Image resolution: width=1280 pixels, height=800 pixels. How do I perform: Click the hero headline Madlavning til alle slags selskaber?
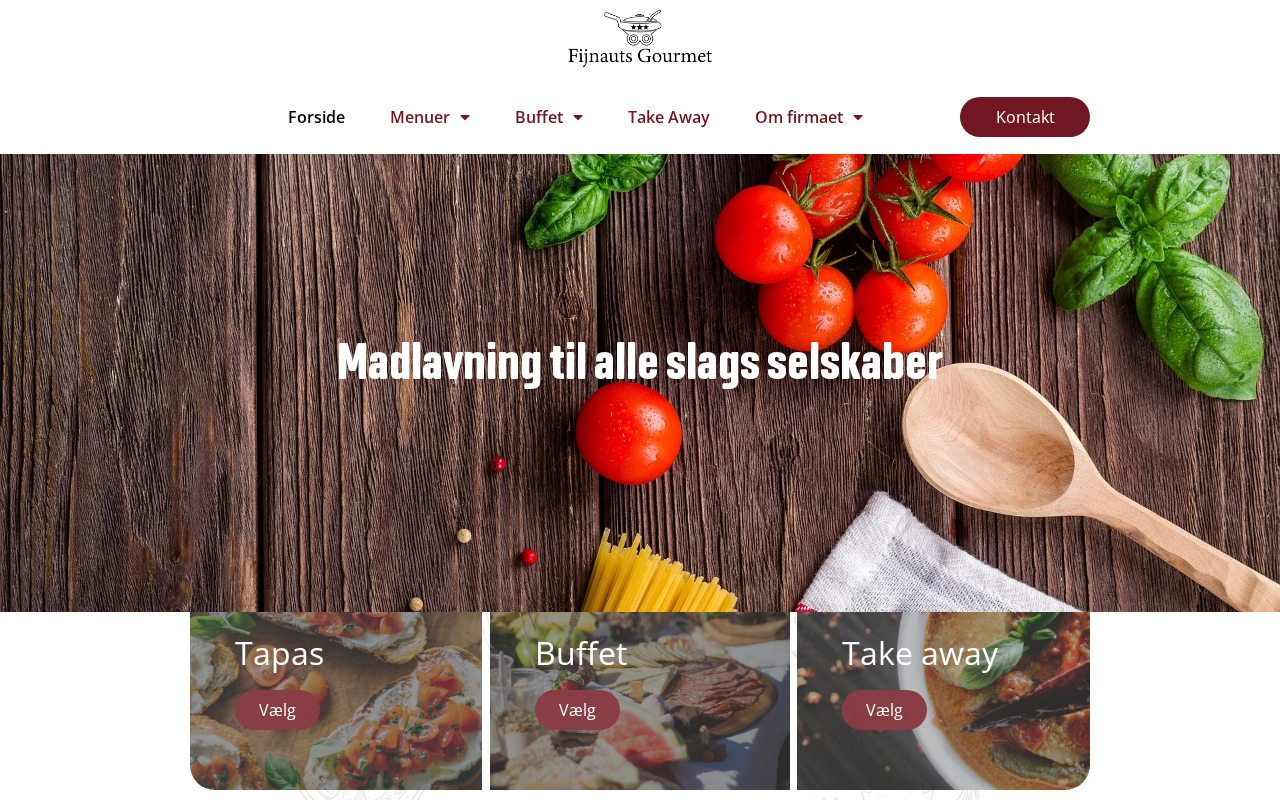pos(640,363)
